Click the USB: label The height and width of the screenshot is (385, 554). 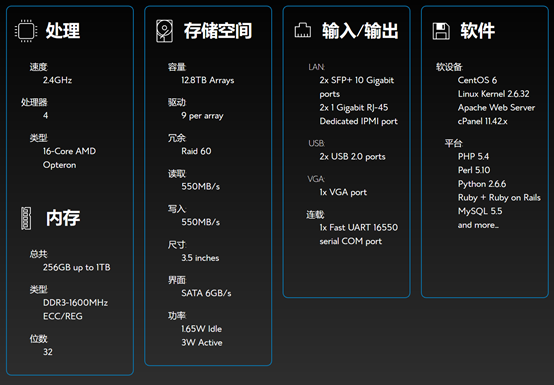click(316, 143)
